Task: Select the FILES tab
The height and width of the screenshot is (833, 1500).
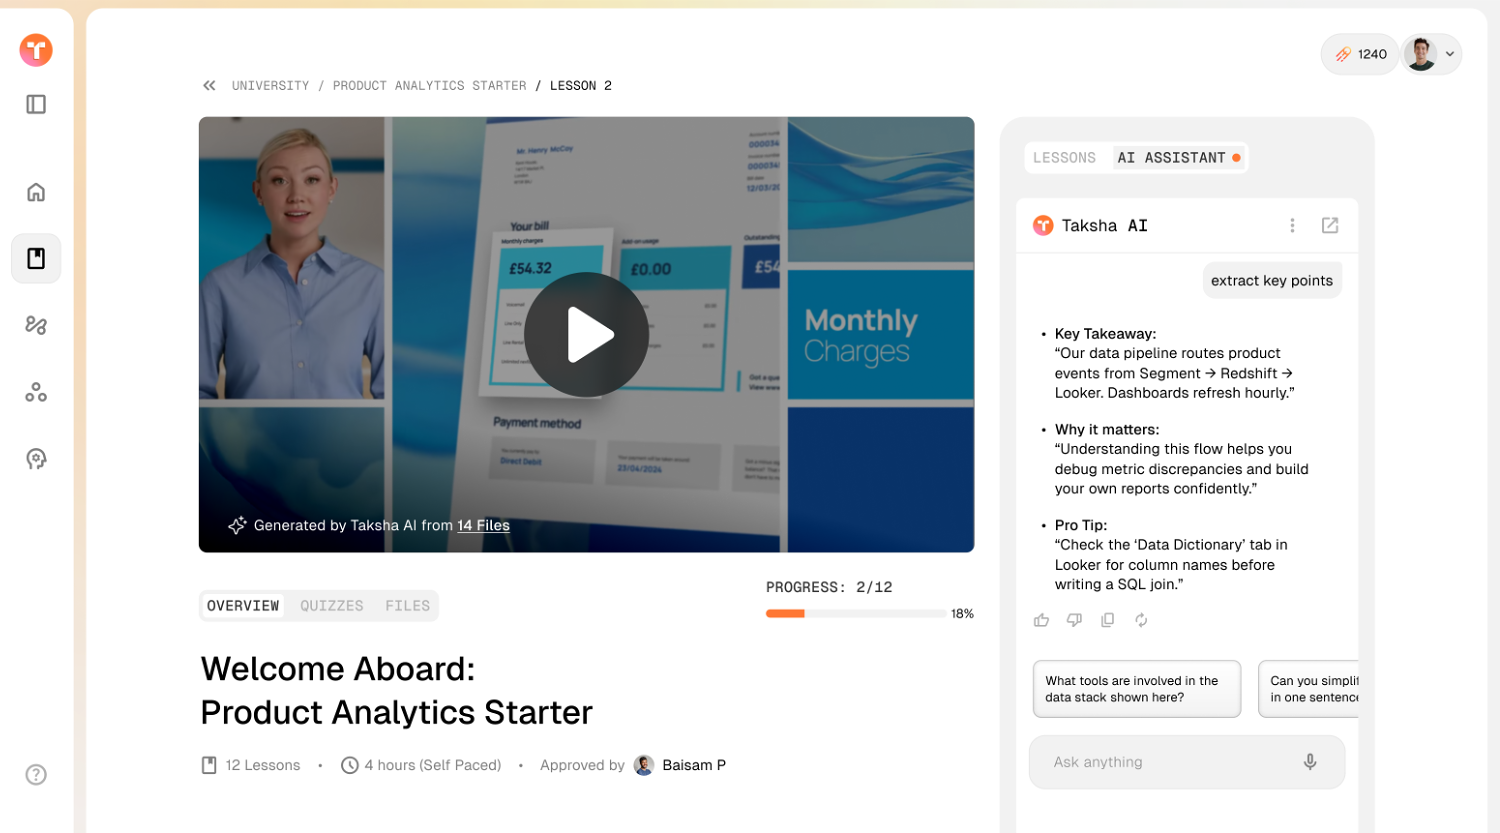Action: tap(408, 606)
